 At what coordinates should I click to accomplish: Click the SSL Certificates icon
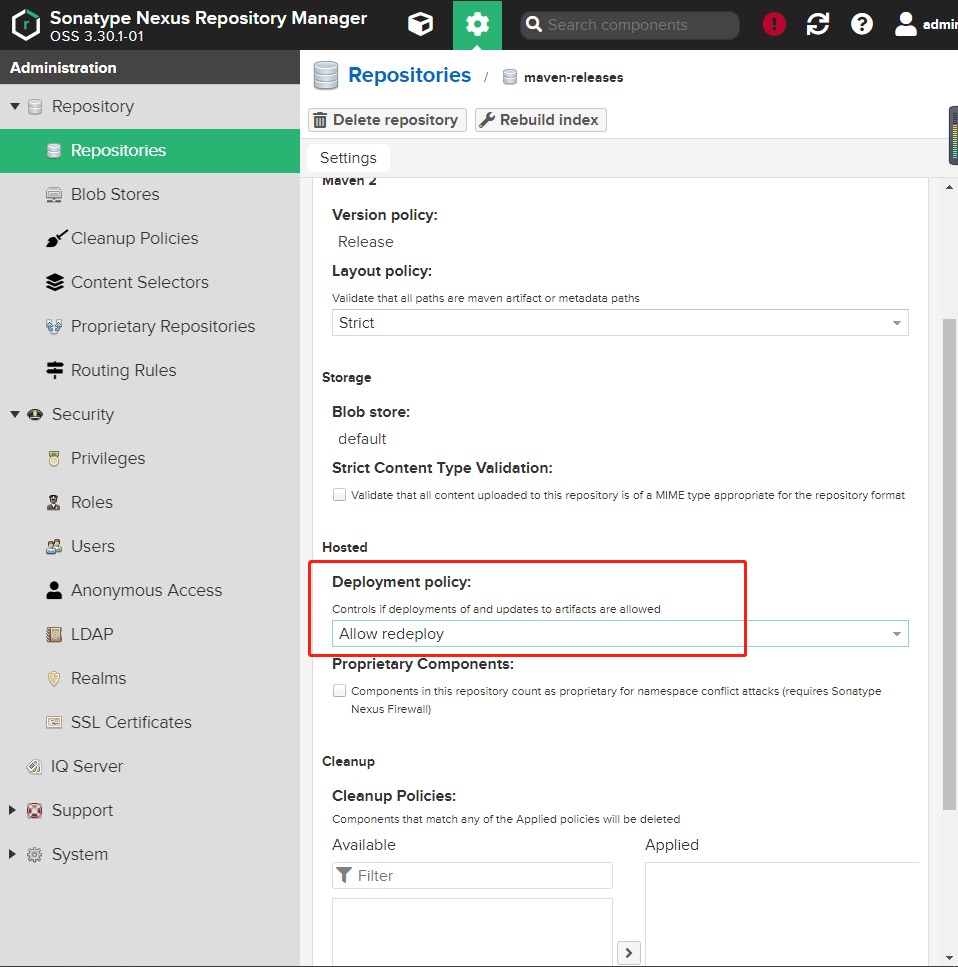click(54, 722)
